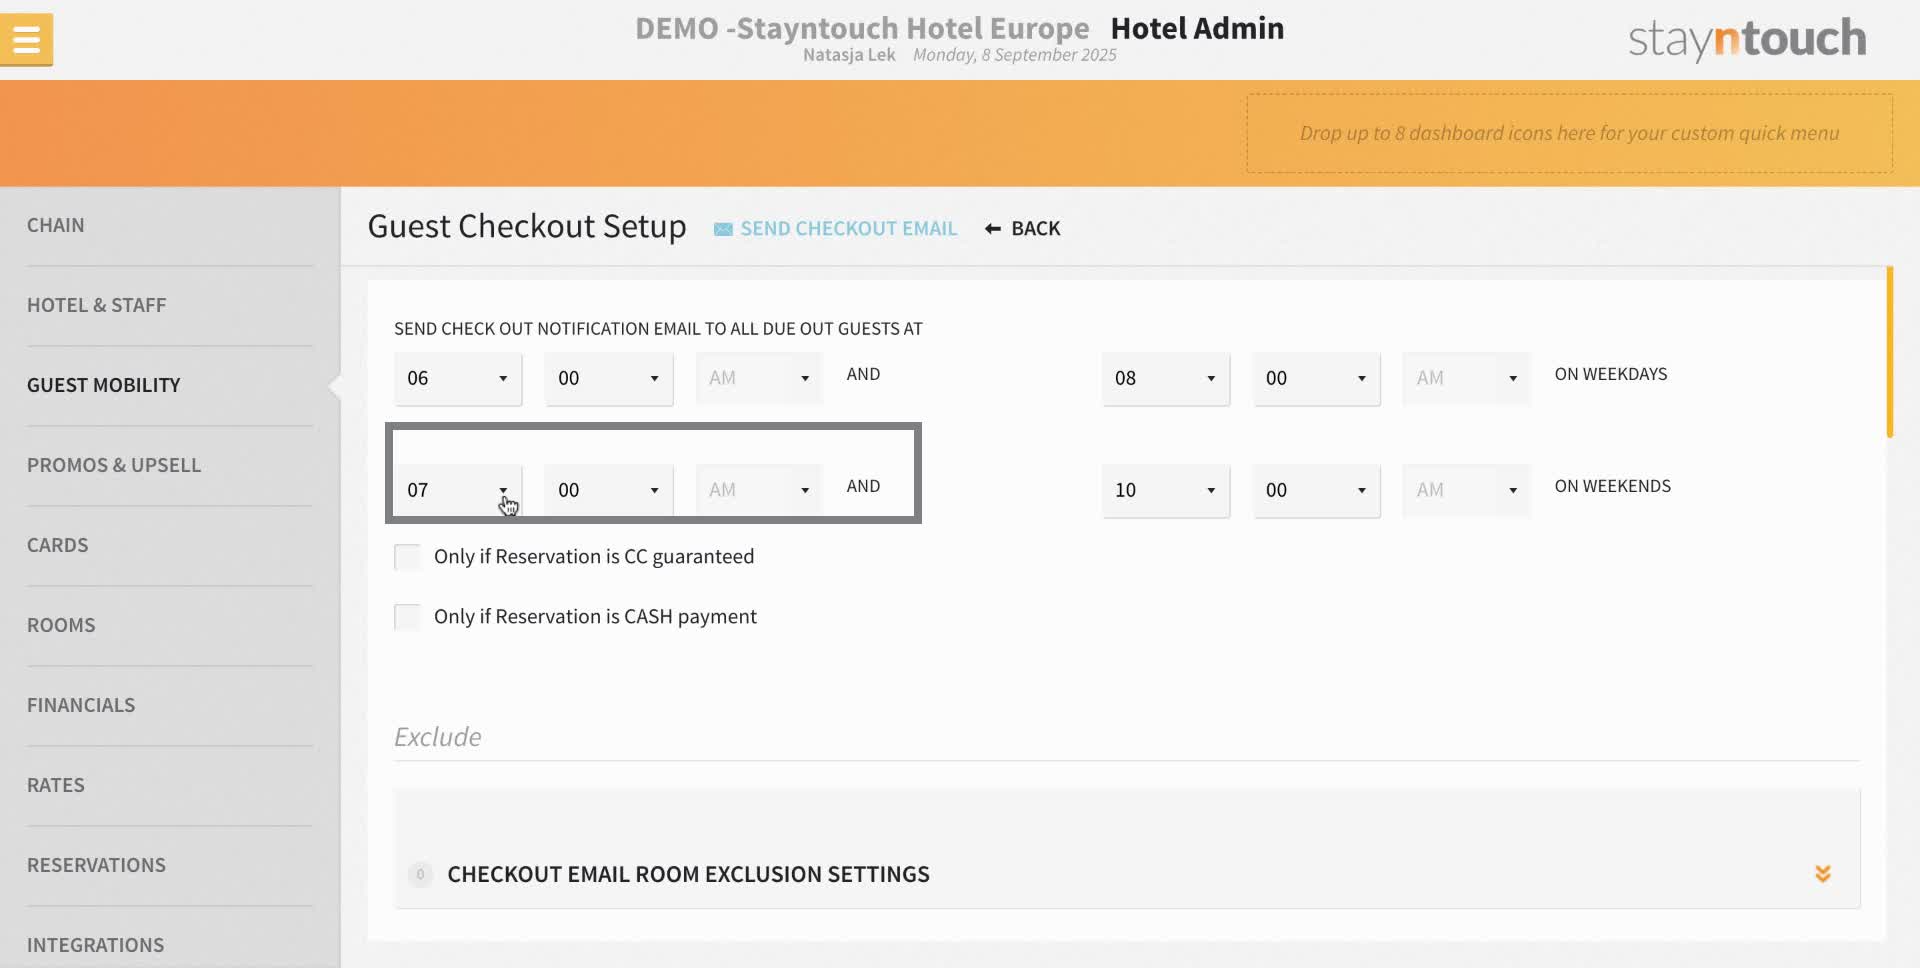Select RESERVATIONS from the sidebar
Viewport: 1920px width, 968px height.
(x=96, y=864)
